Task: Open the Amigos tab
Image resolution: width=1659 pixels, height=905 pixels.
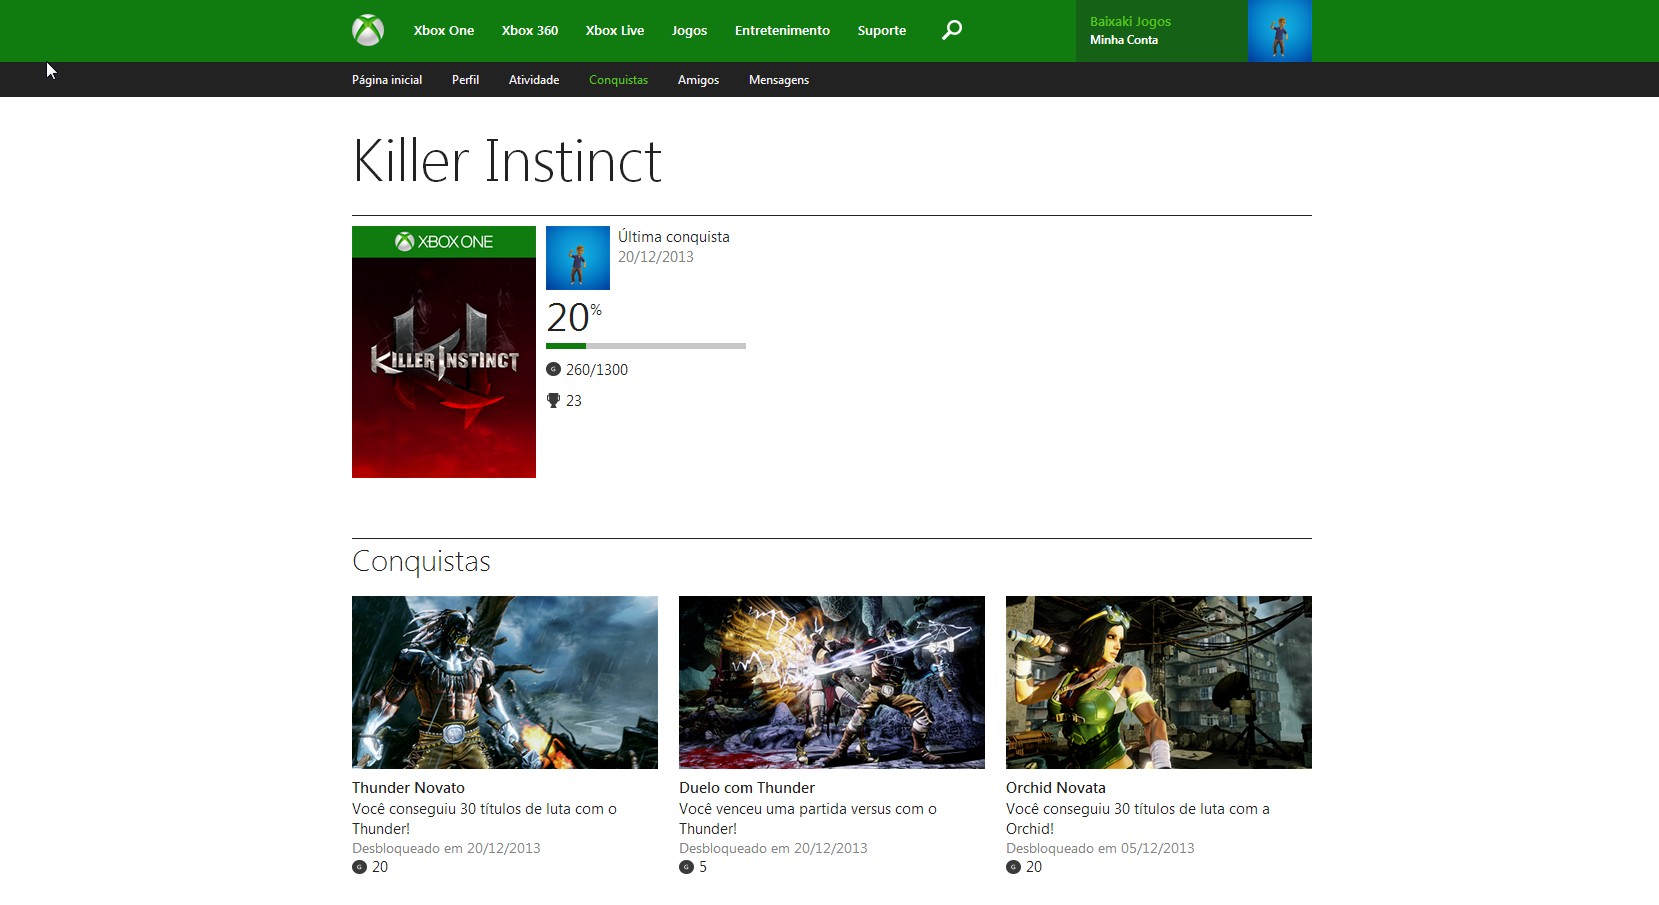Action: click(x=698, y=80)
